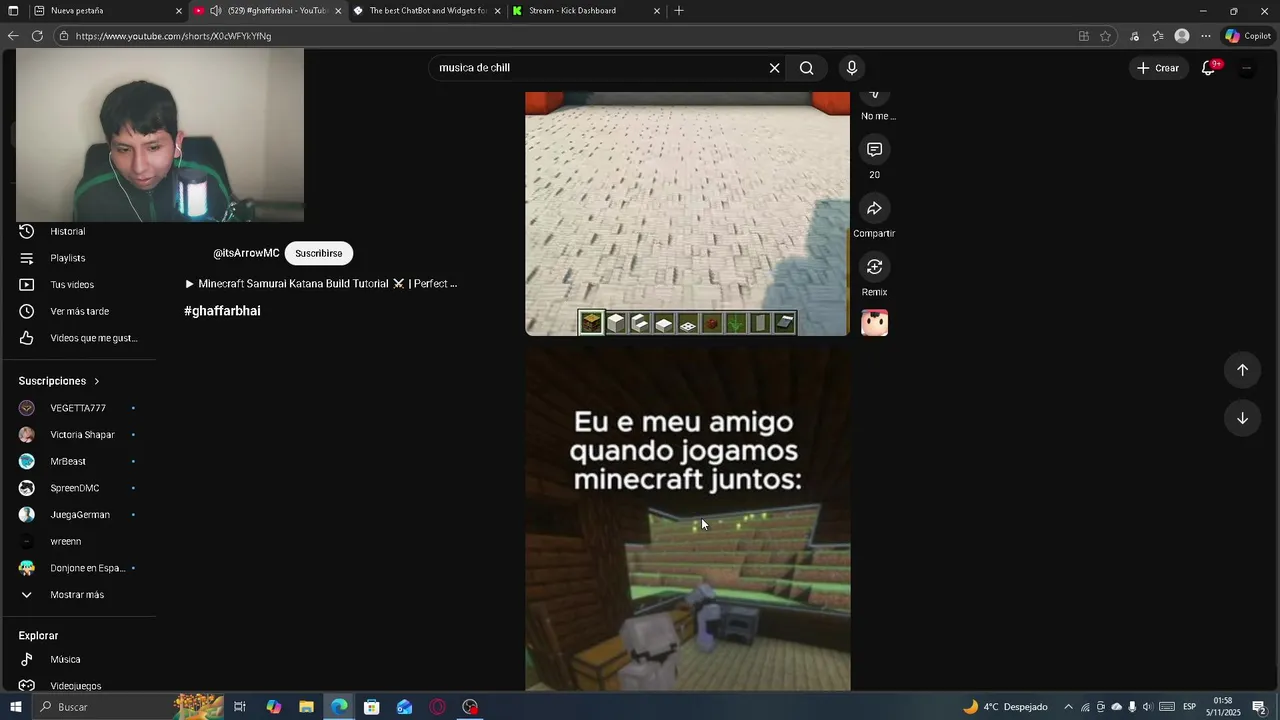The image size is (1280, 720).
Task: Open browser settings and more menu
Action: pos(1206,36)
